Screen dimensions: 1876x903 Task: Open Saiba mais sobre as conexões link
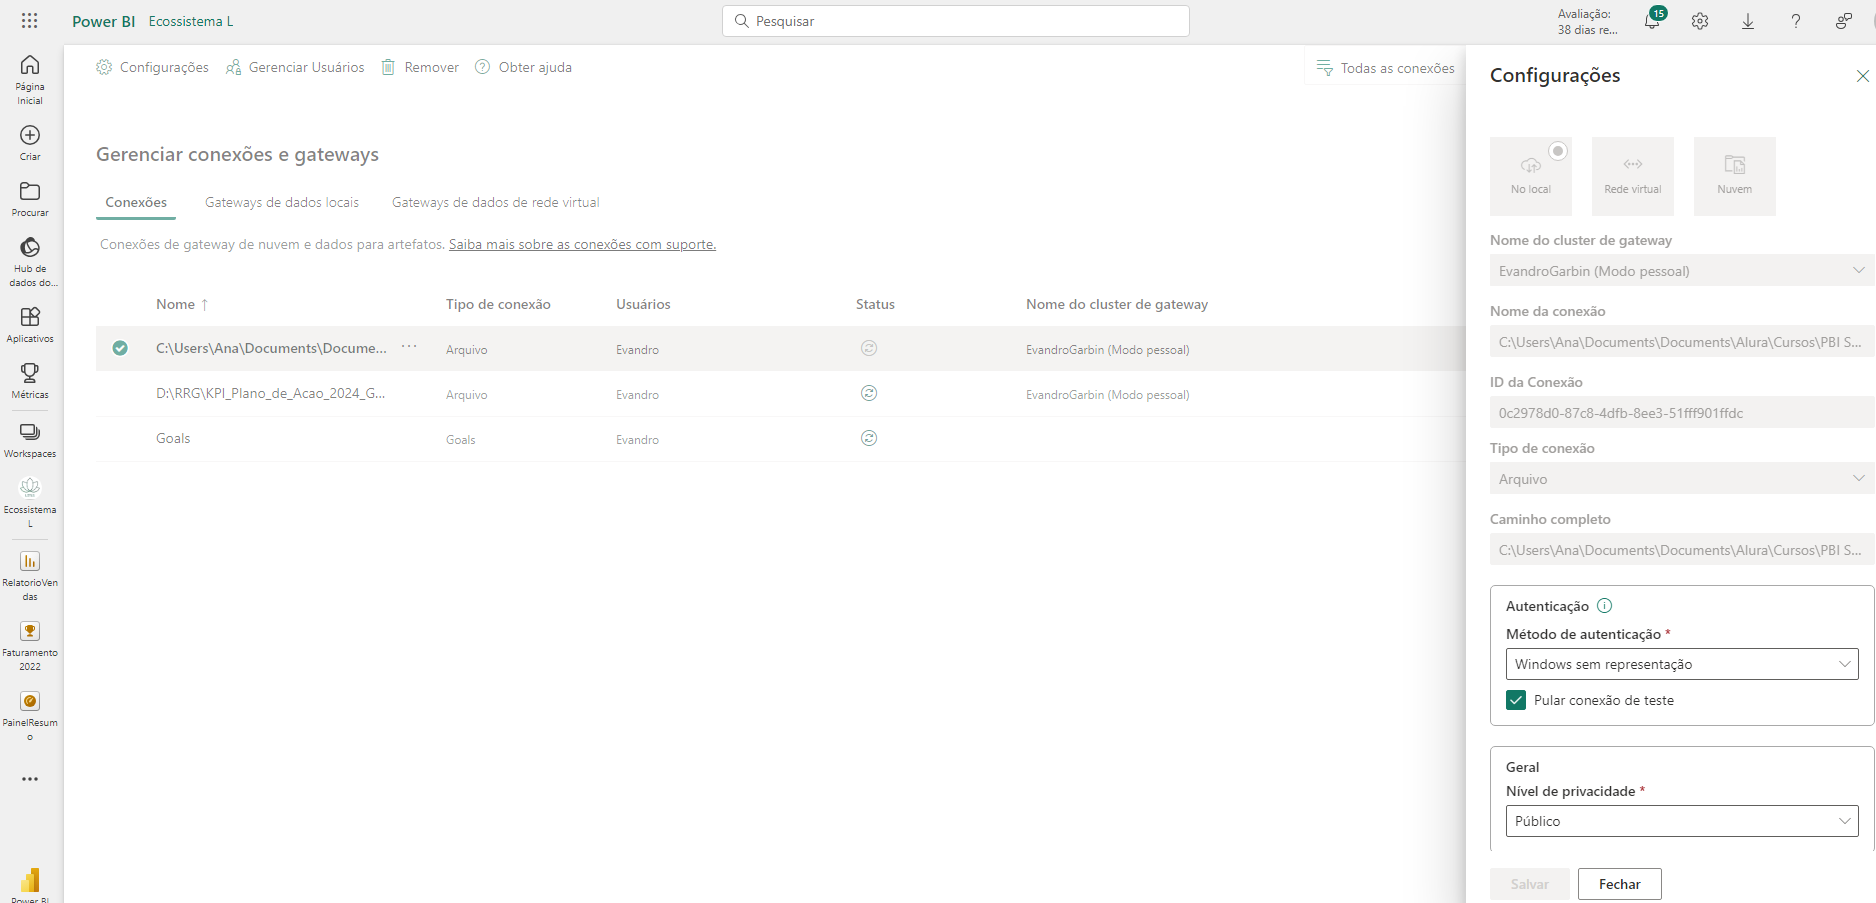pyautogui.click(x=582, y=244)
